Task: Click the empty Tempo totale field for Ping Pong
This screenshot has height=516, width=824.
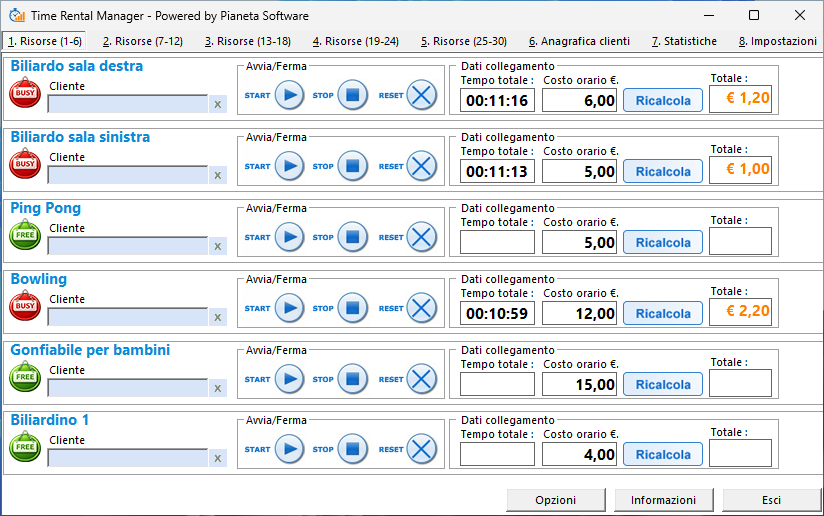Action: [x=497, y=242]
